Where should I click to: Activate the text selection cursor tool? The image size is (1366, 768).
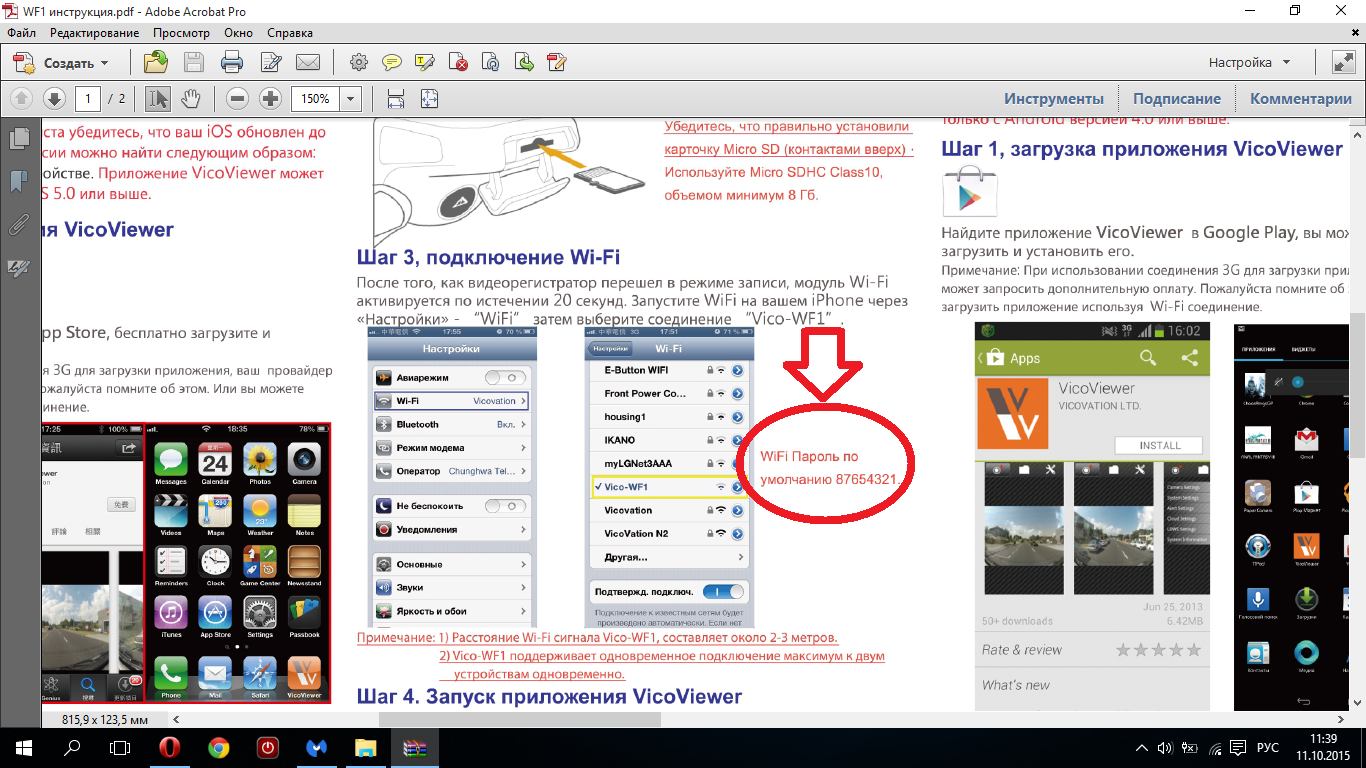pyautogui.click(x=158, y=99)
